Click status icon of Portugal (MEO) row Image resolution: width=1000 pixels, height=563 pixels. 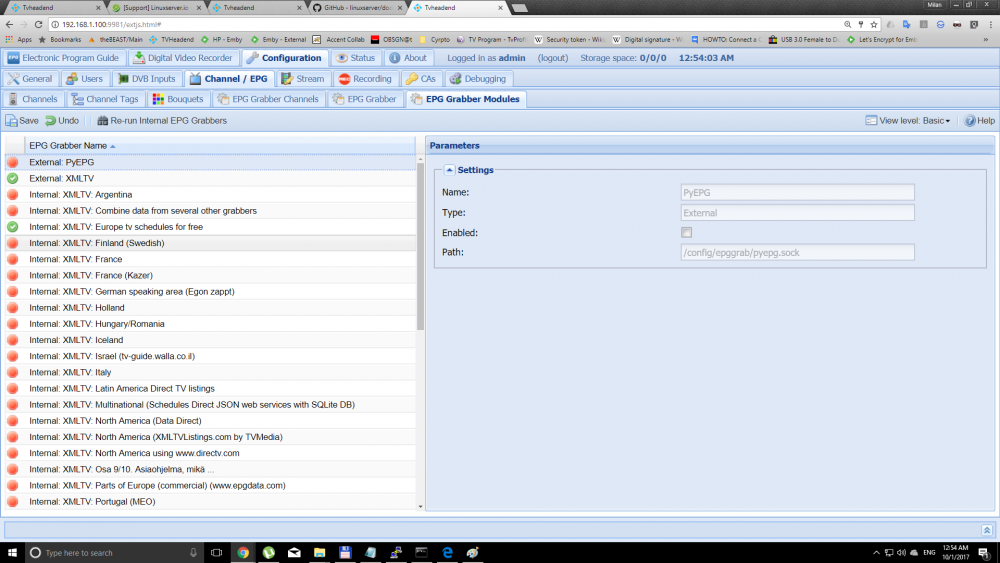[x=13, y=502]
